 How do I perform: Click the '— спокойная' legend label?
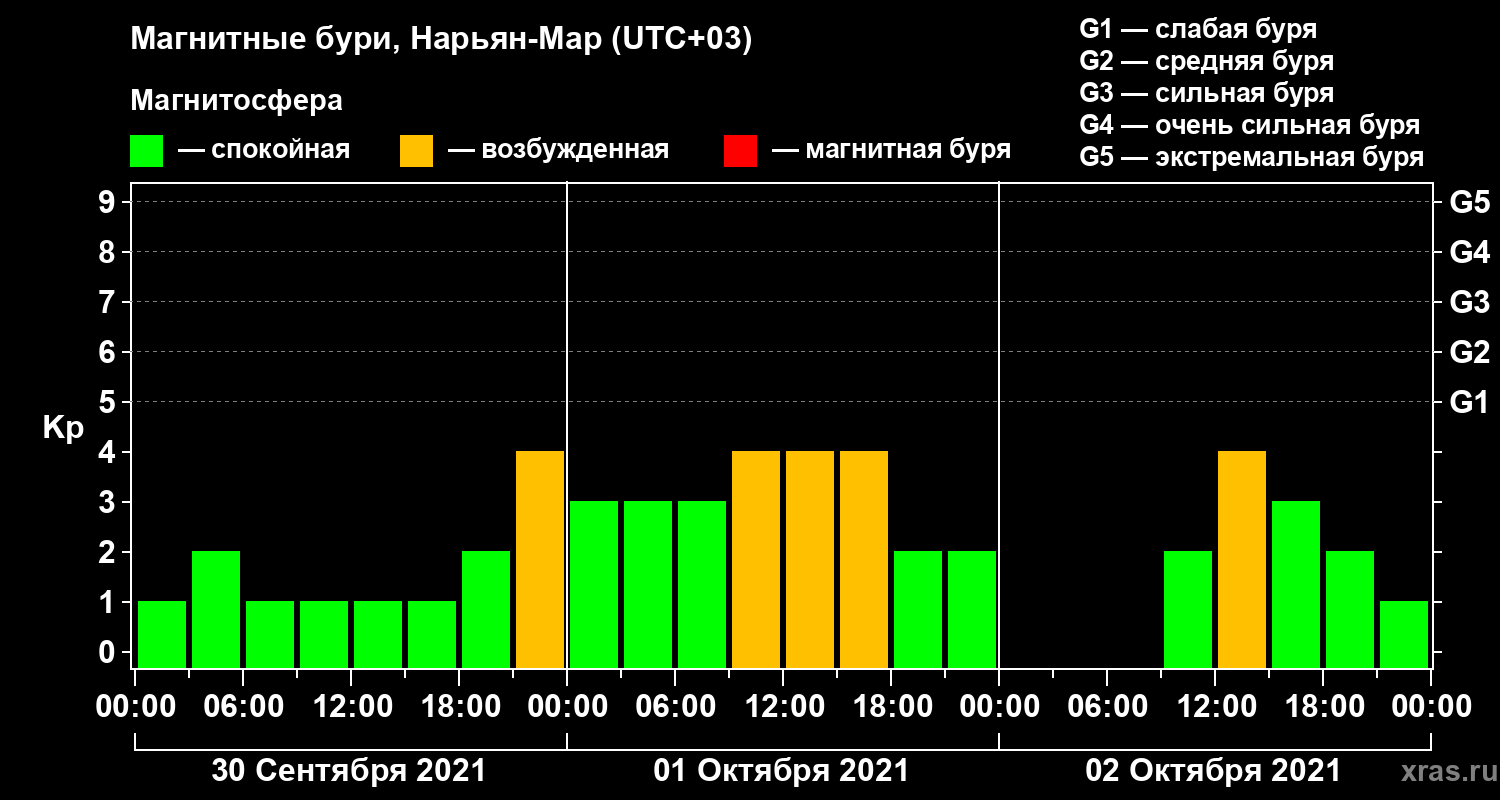coord(264,150)
